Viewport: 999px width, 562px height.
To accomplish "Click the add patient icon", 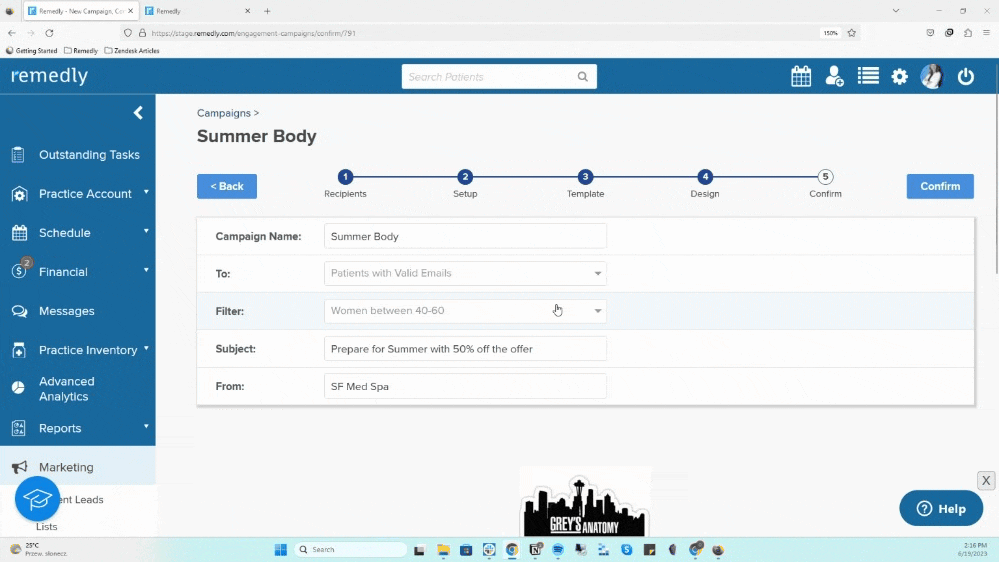I will [x=834, y=76].
